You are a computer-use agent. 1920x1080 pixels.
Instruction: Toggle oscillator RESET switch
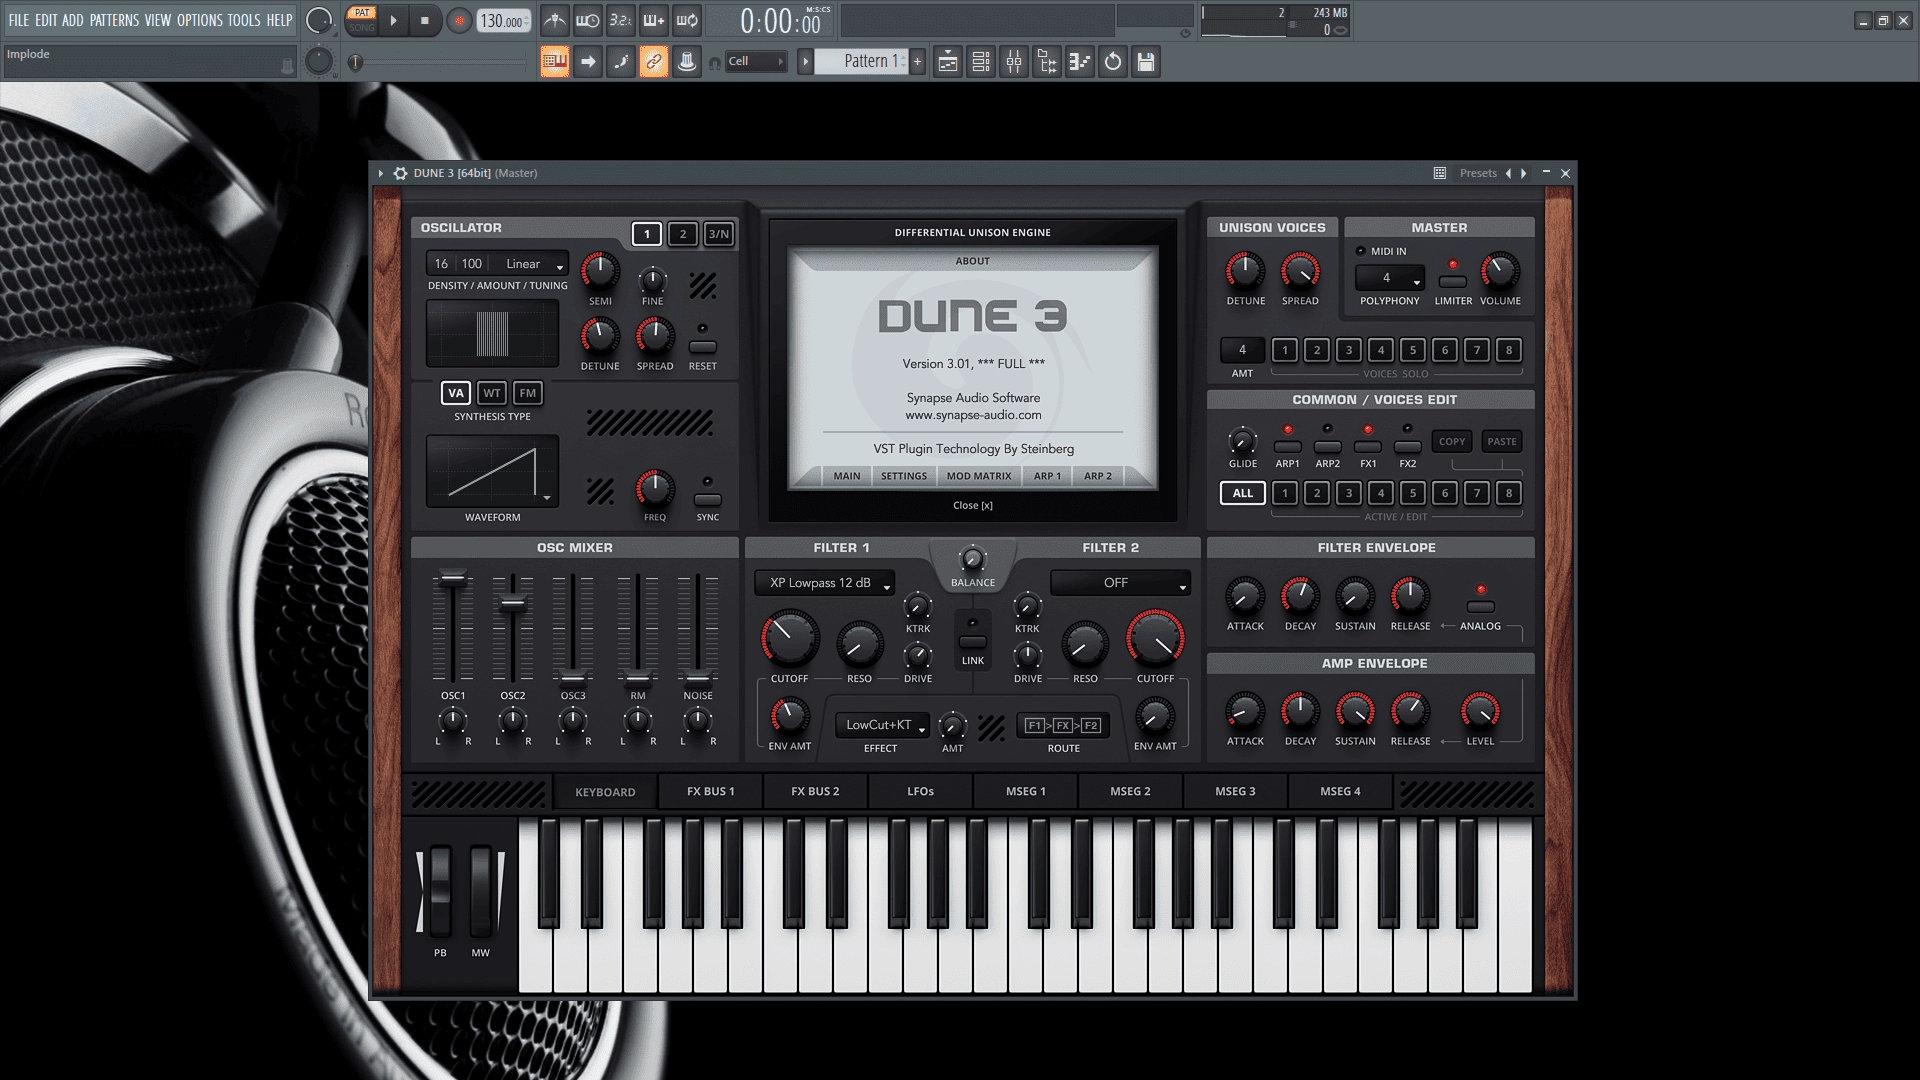pos(703,347)
